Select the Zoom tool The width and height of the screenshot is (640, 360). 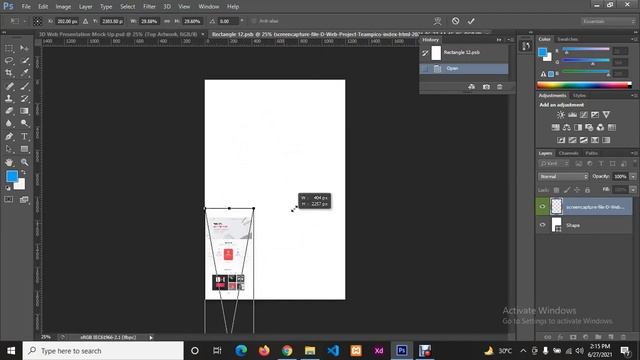click(x=24, y=162)
